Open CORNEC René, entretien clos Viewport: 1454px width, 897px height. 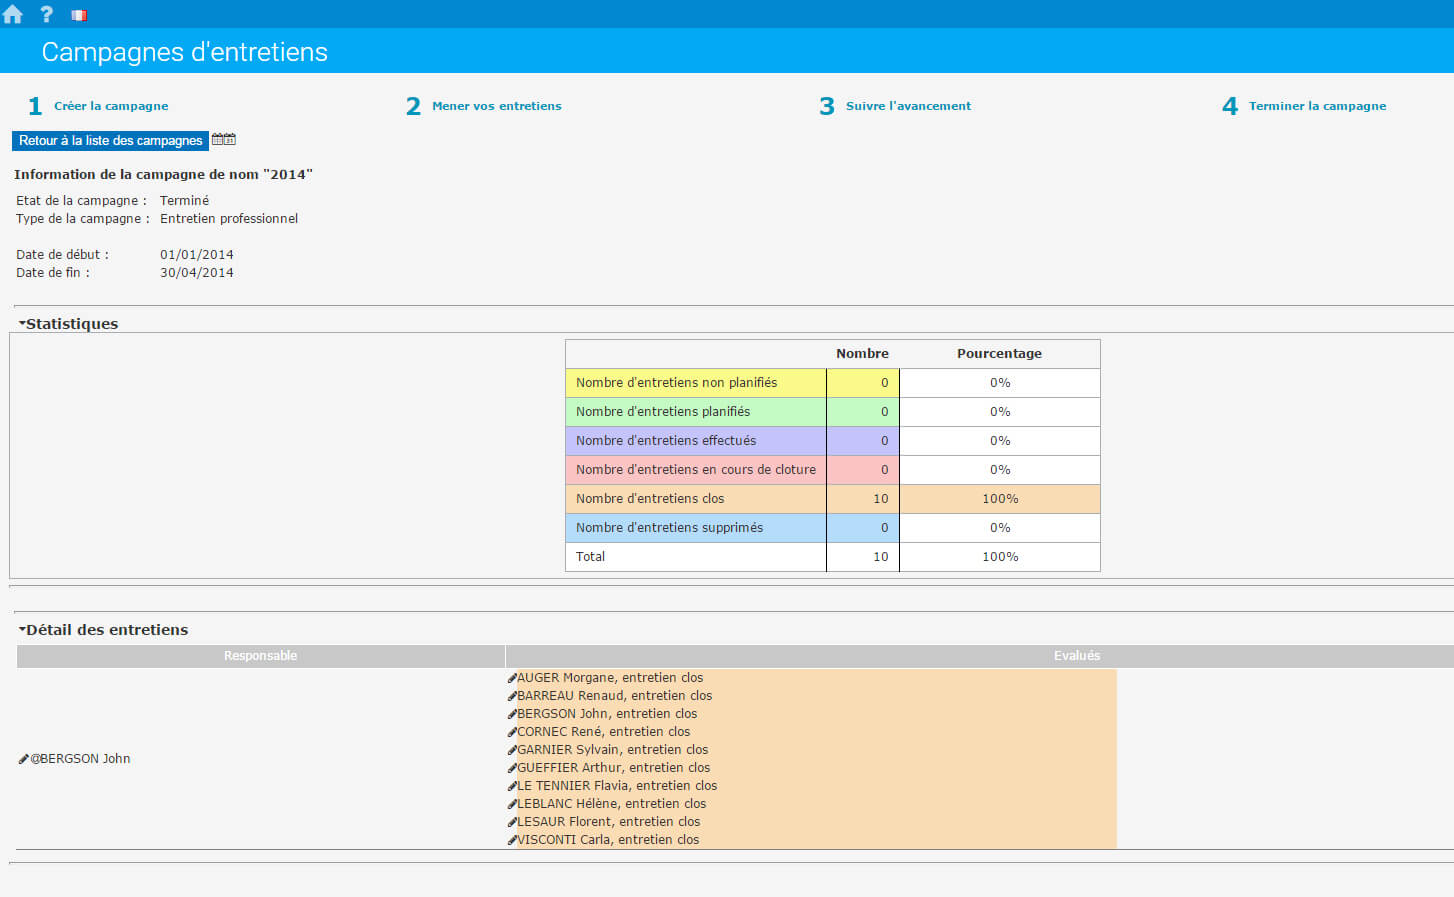pyautogui.click(x=604, y=732)
